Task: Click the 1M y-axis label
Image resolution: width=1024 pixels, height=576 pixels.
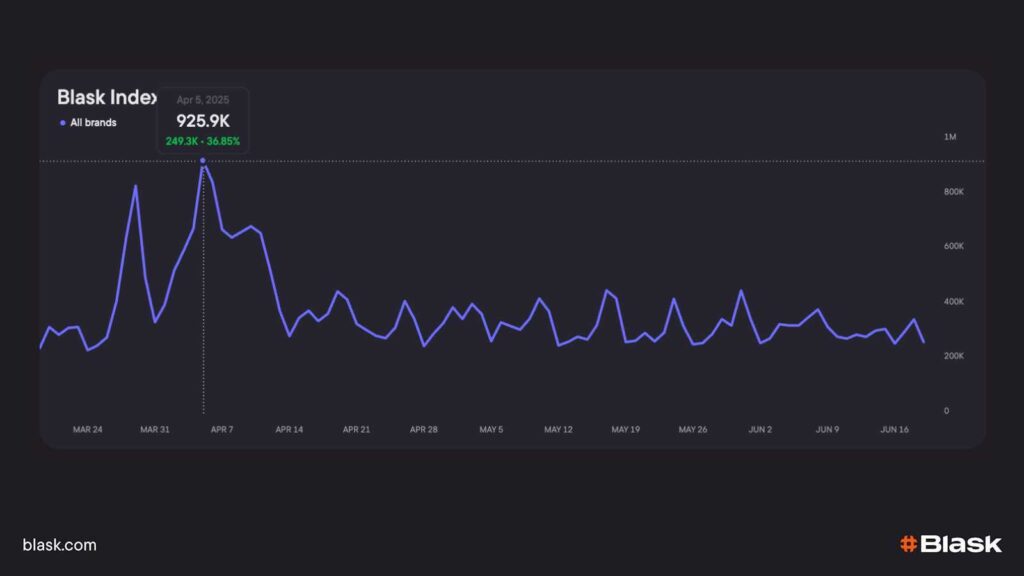Action: (950, 137)
